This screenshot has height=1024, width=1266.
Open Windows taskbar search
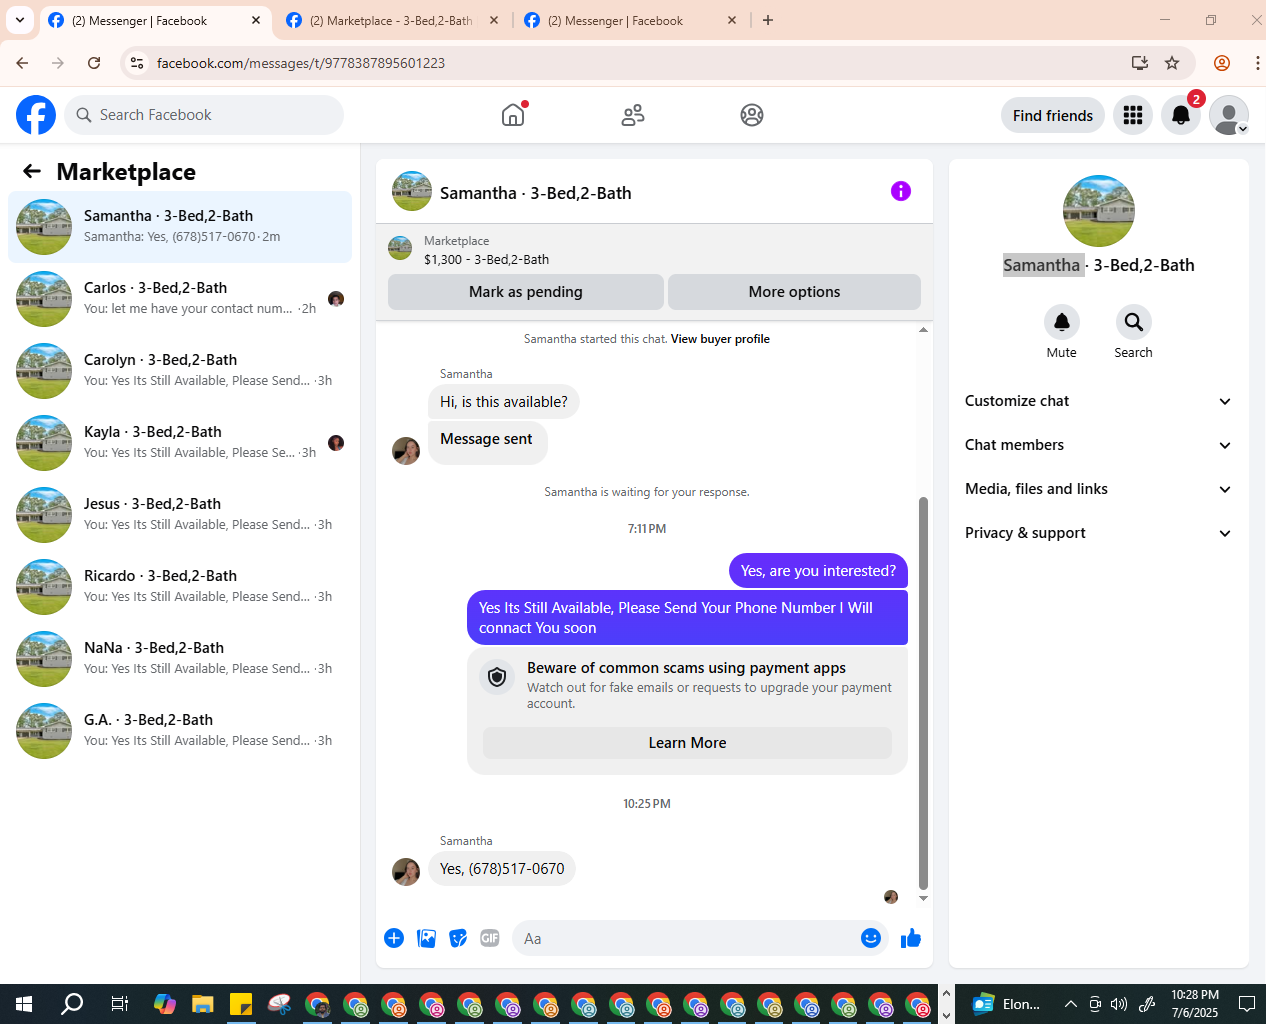72,1004
